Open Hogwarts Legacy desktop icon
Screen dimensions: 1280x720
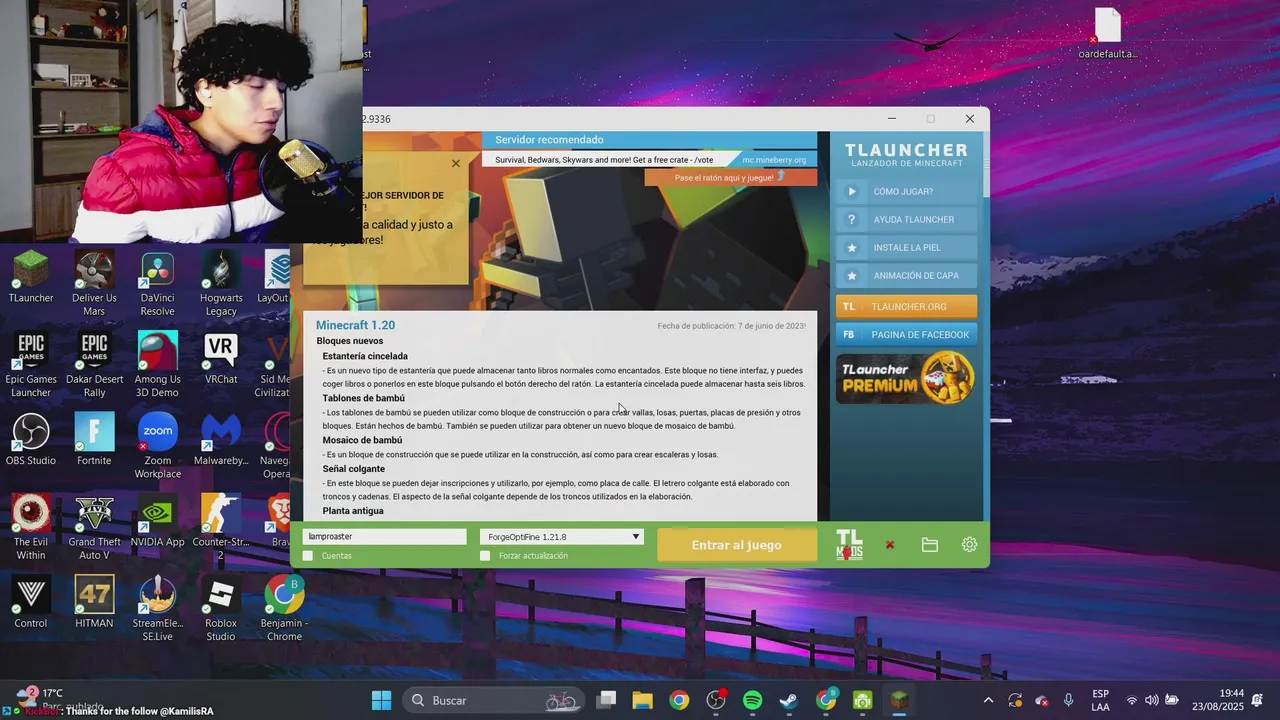click(221, 284)
